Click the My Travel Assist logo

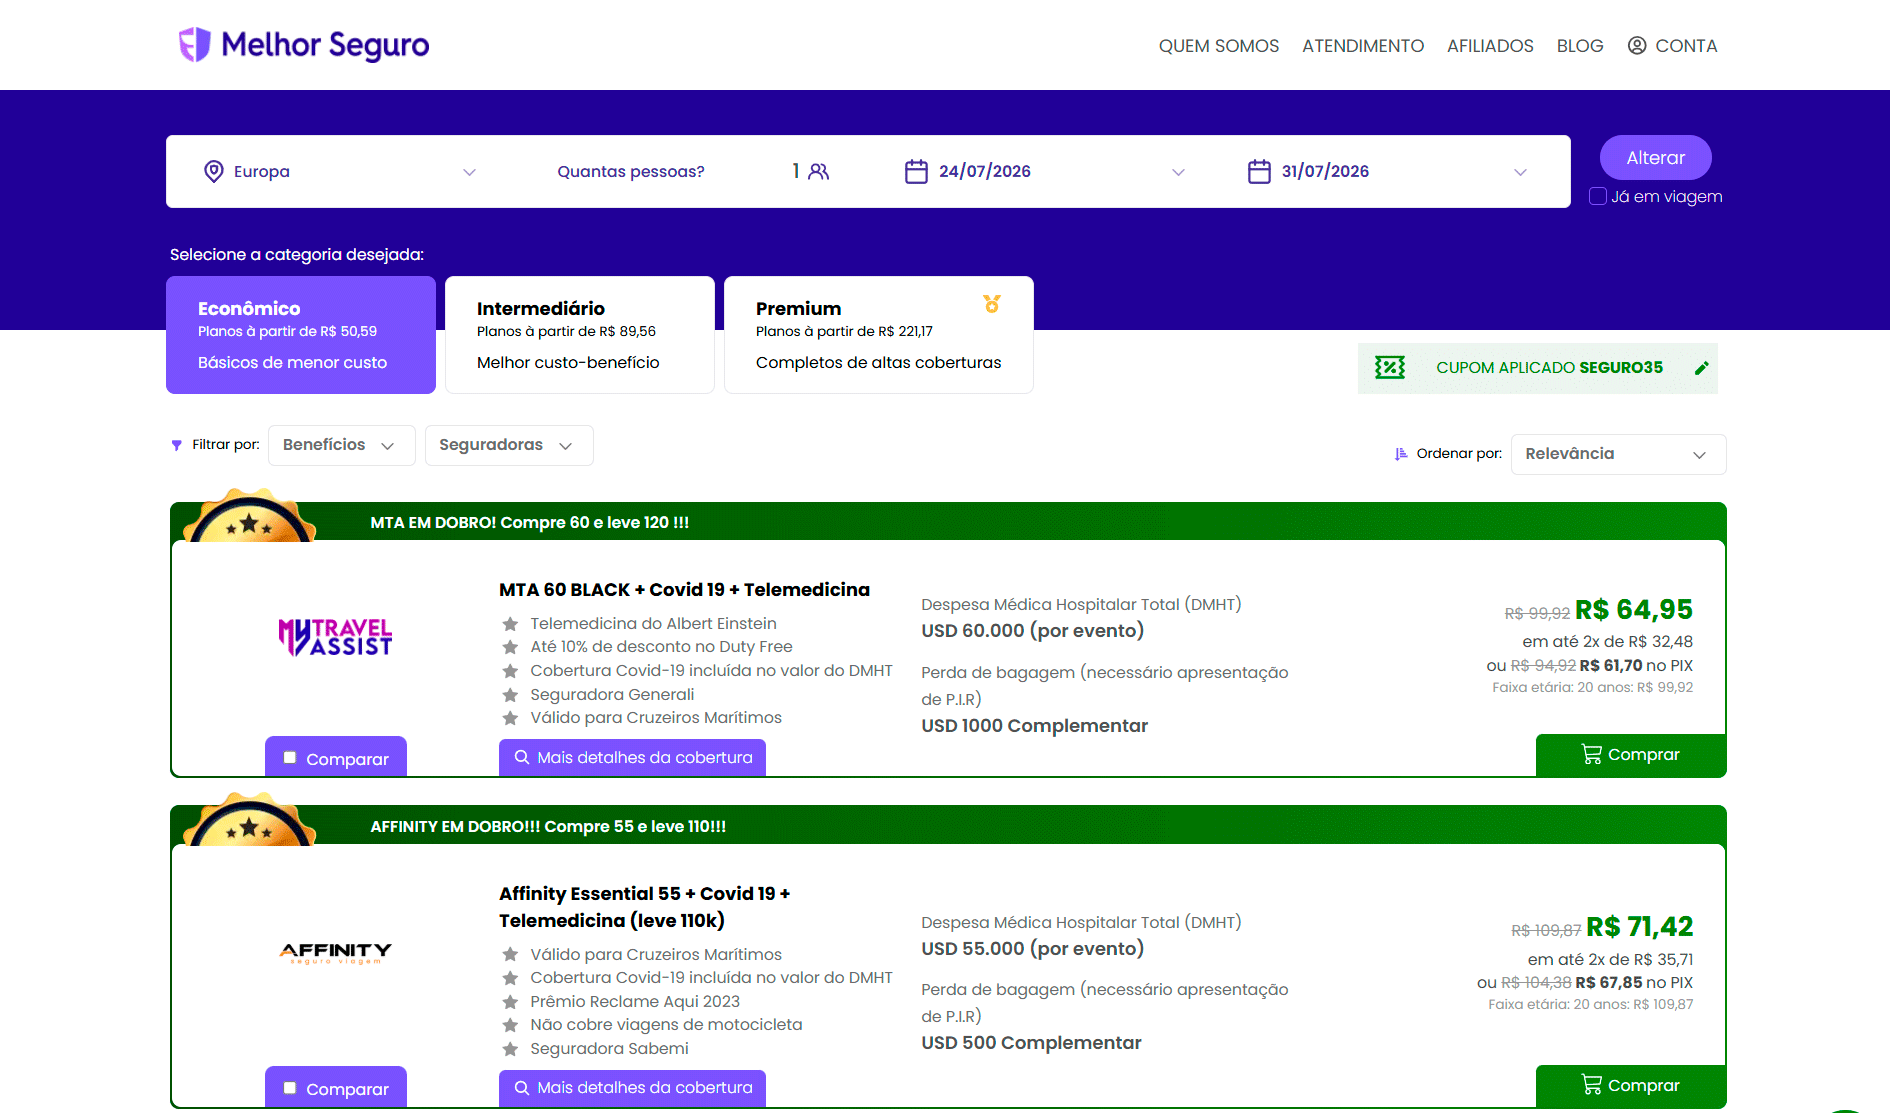[x=335, y=637]
